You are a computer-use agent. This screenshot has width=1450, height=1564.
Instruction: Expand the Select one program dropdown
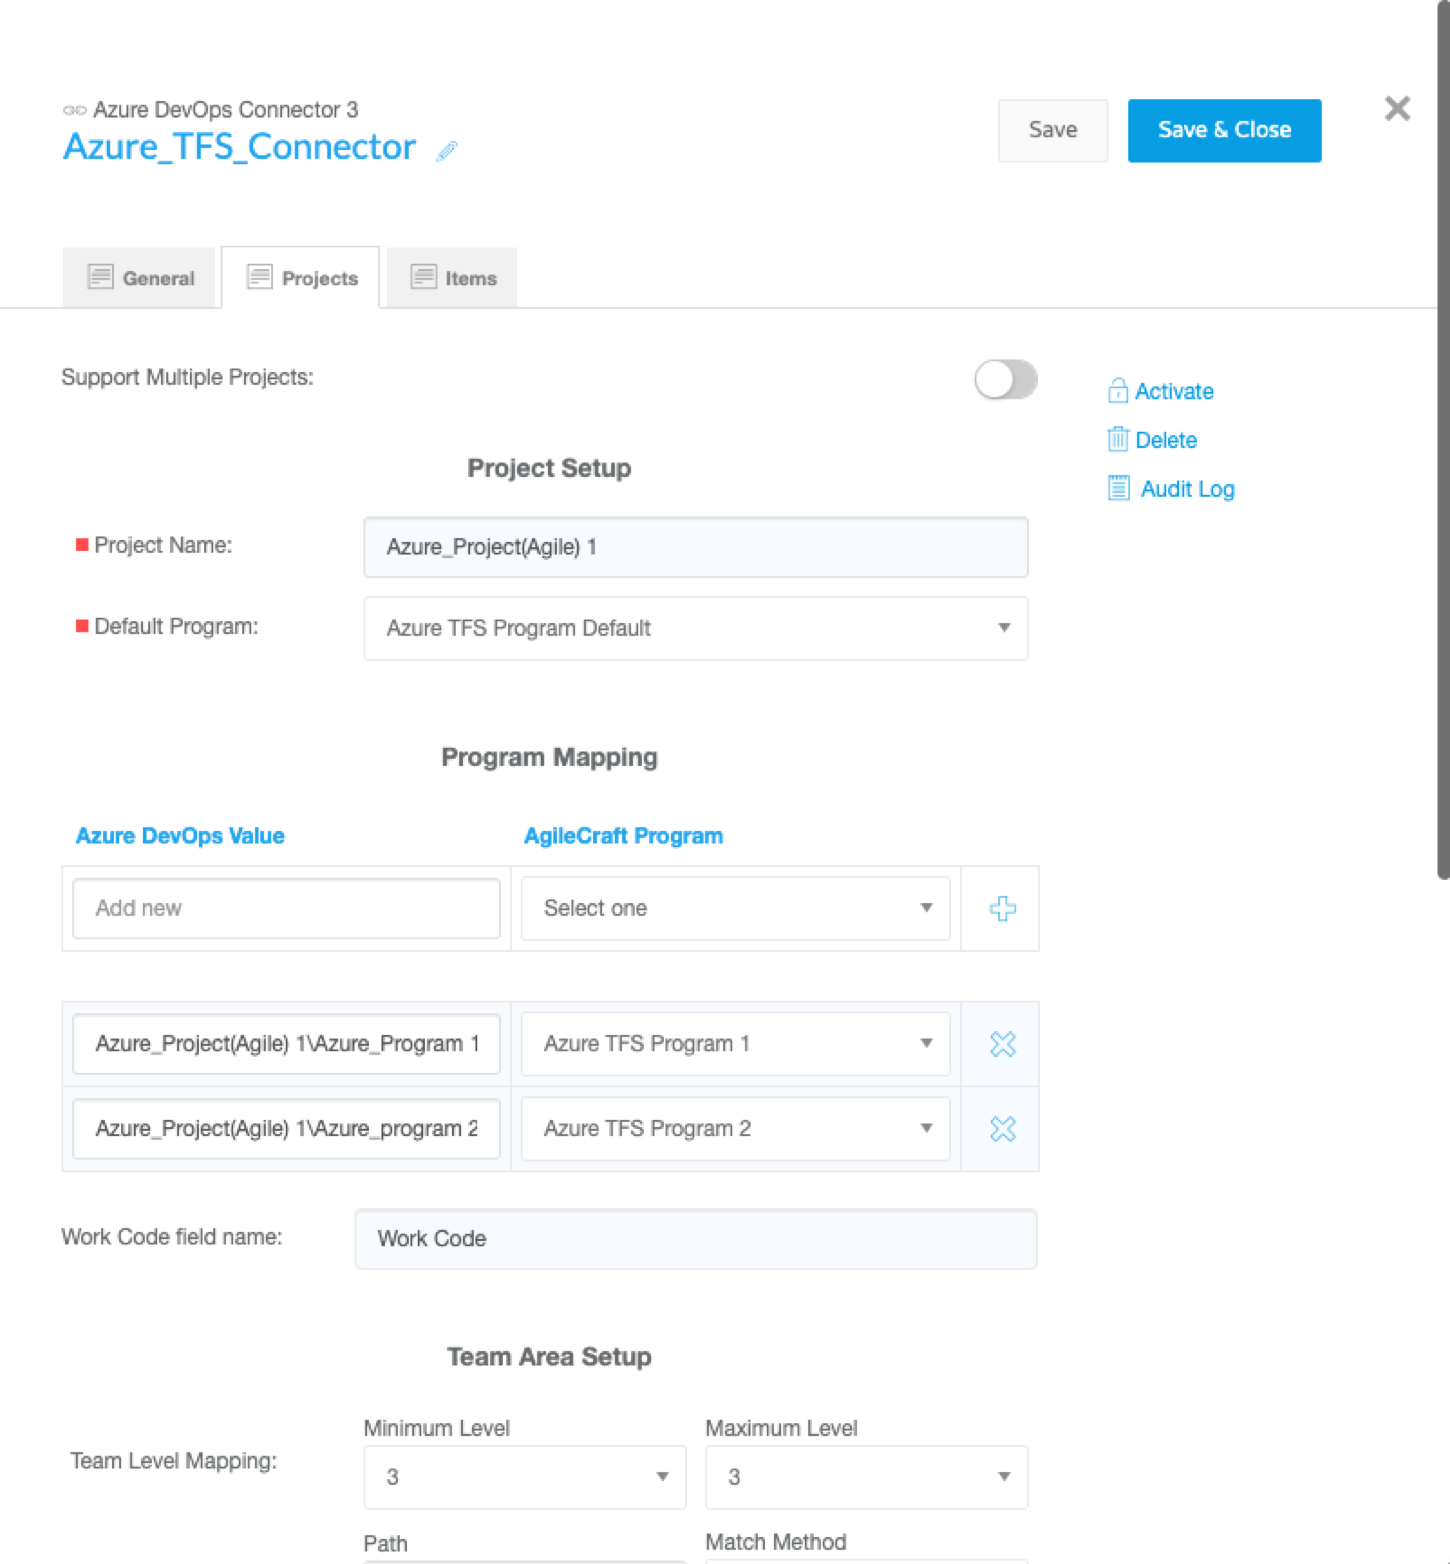click(x=735, y=908)
